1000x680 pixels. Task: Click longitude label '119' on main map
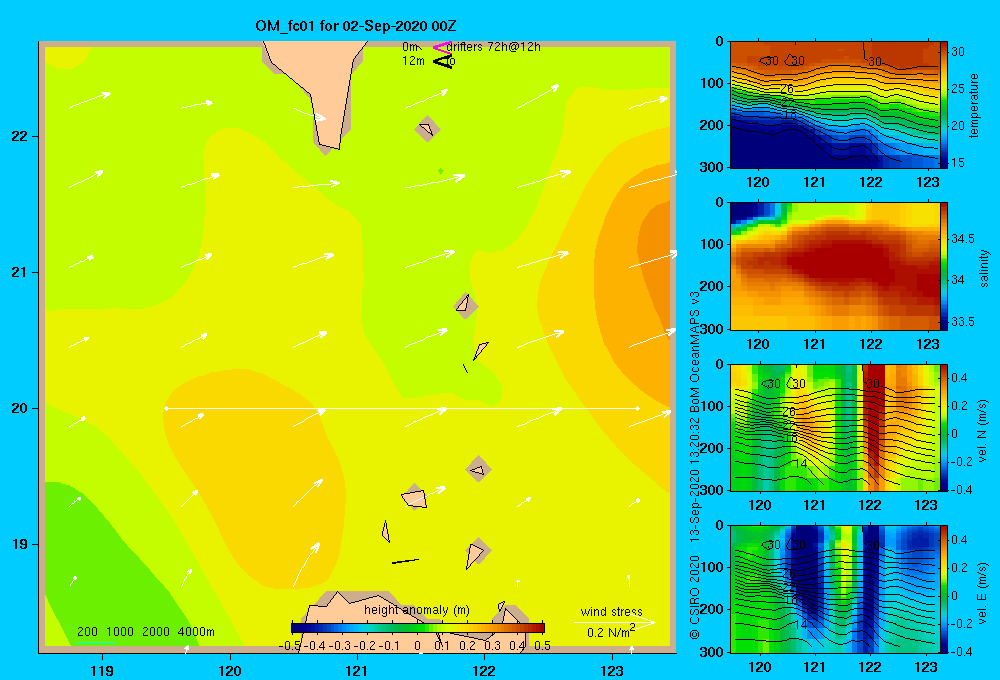coord(102,670)
